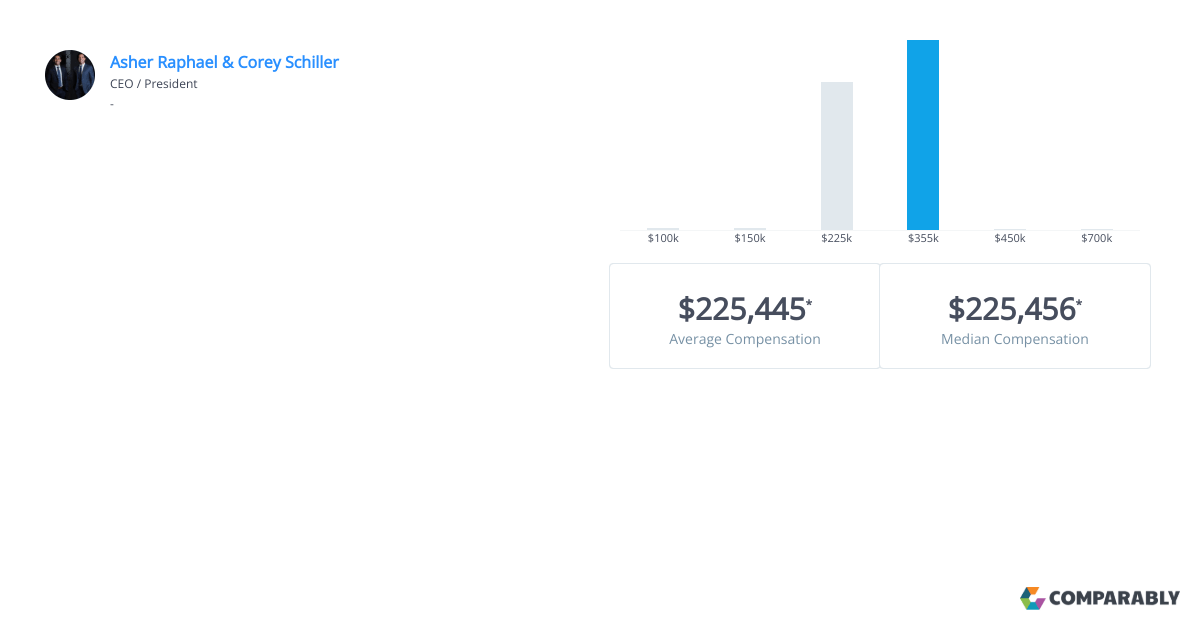Open Asher Raphael & Corey Schiller profile link

coord(224,62)
